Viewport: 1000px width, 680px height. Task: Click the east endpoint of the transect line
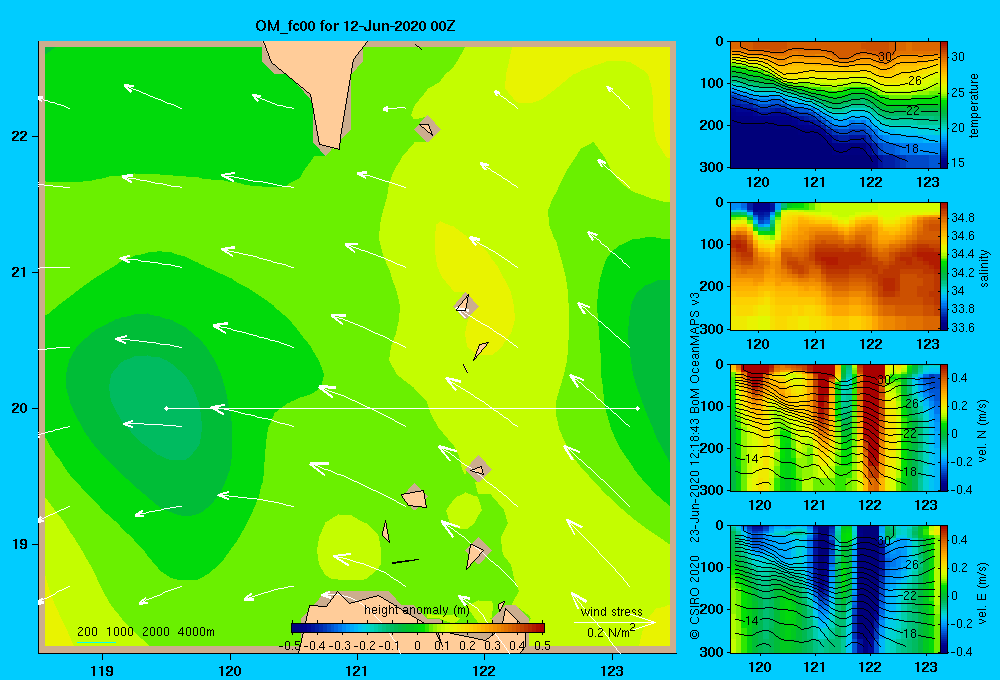pos(637,408)
